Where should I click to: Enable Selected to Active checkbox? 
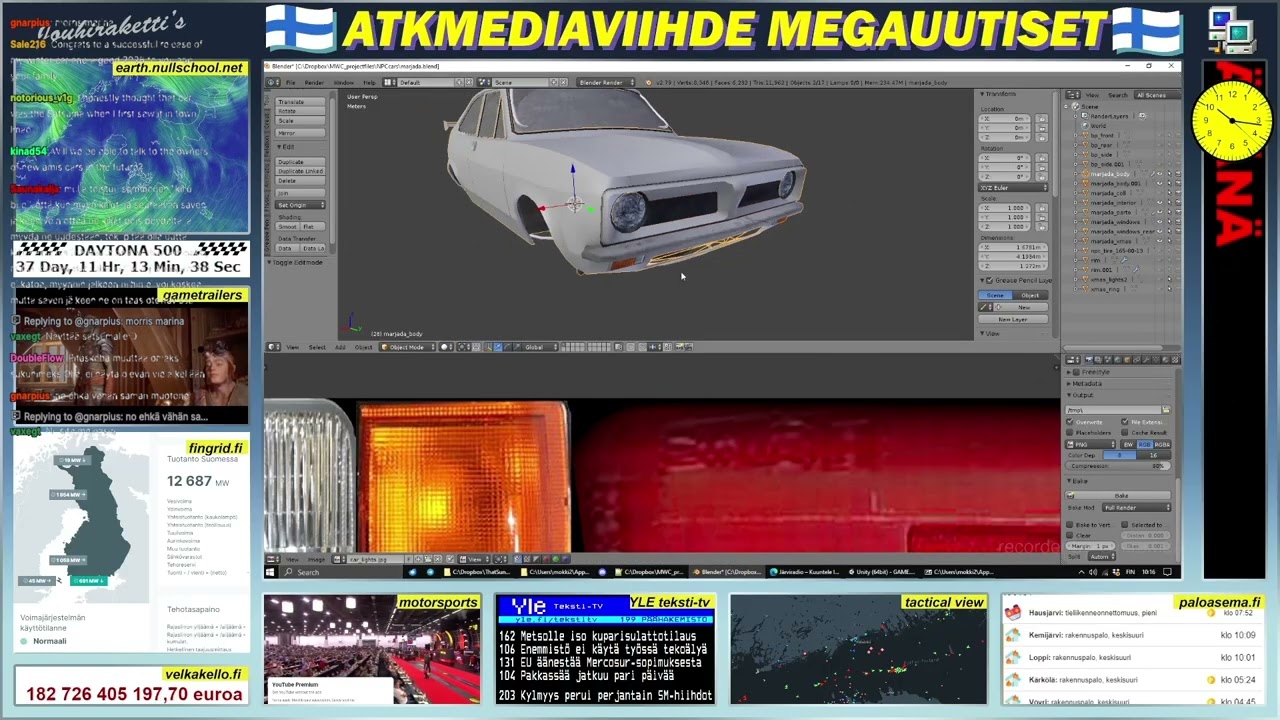1124,525
